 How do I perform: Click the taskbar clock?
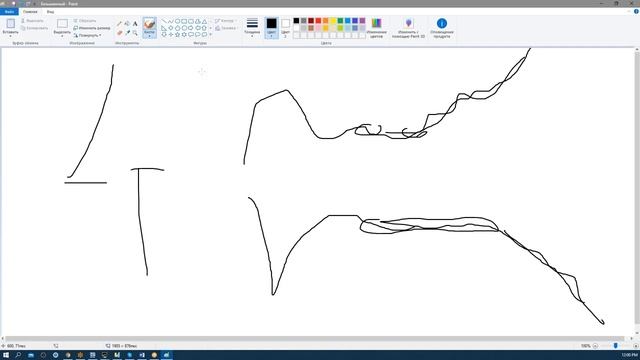629,355
